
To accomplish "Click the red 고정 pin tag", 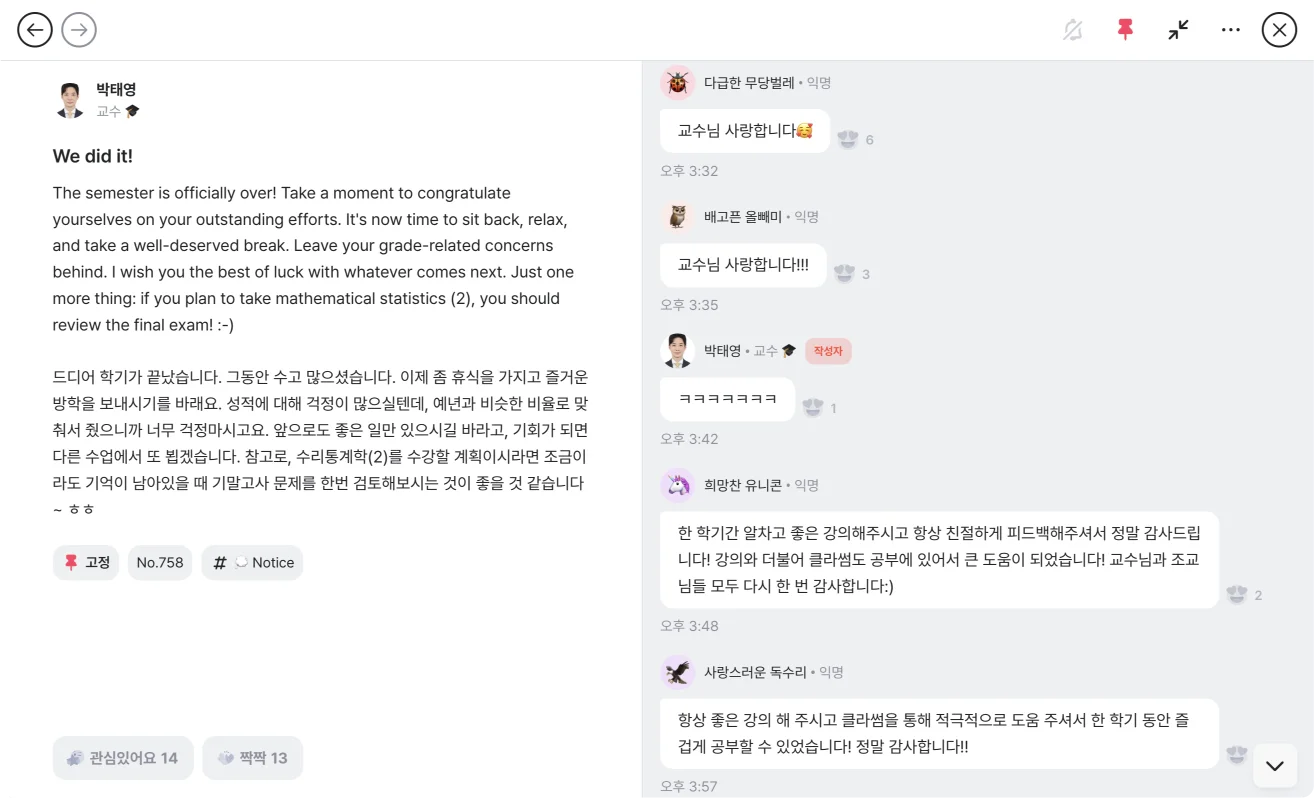I will pos(85,562).
